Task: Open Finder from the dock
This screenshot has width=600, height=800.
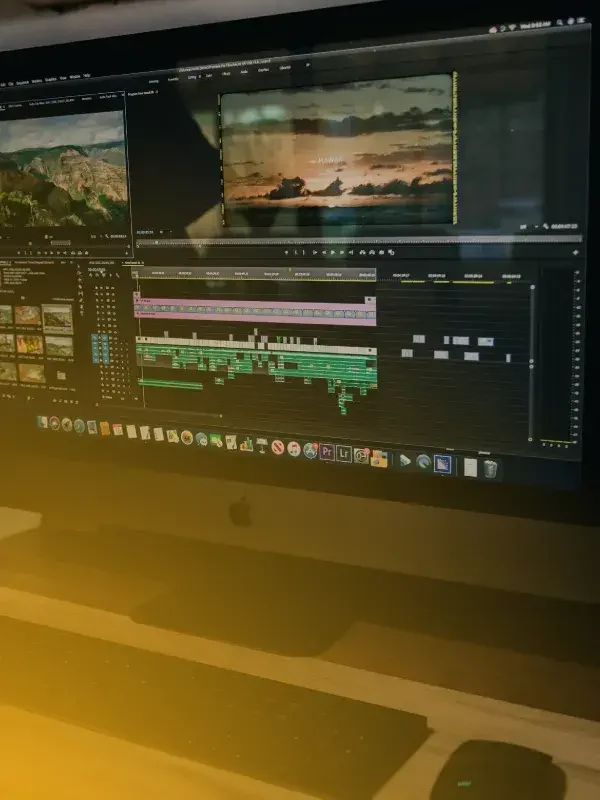Action: pyautogui.click(x=42, y=422)
